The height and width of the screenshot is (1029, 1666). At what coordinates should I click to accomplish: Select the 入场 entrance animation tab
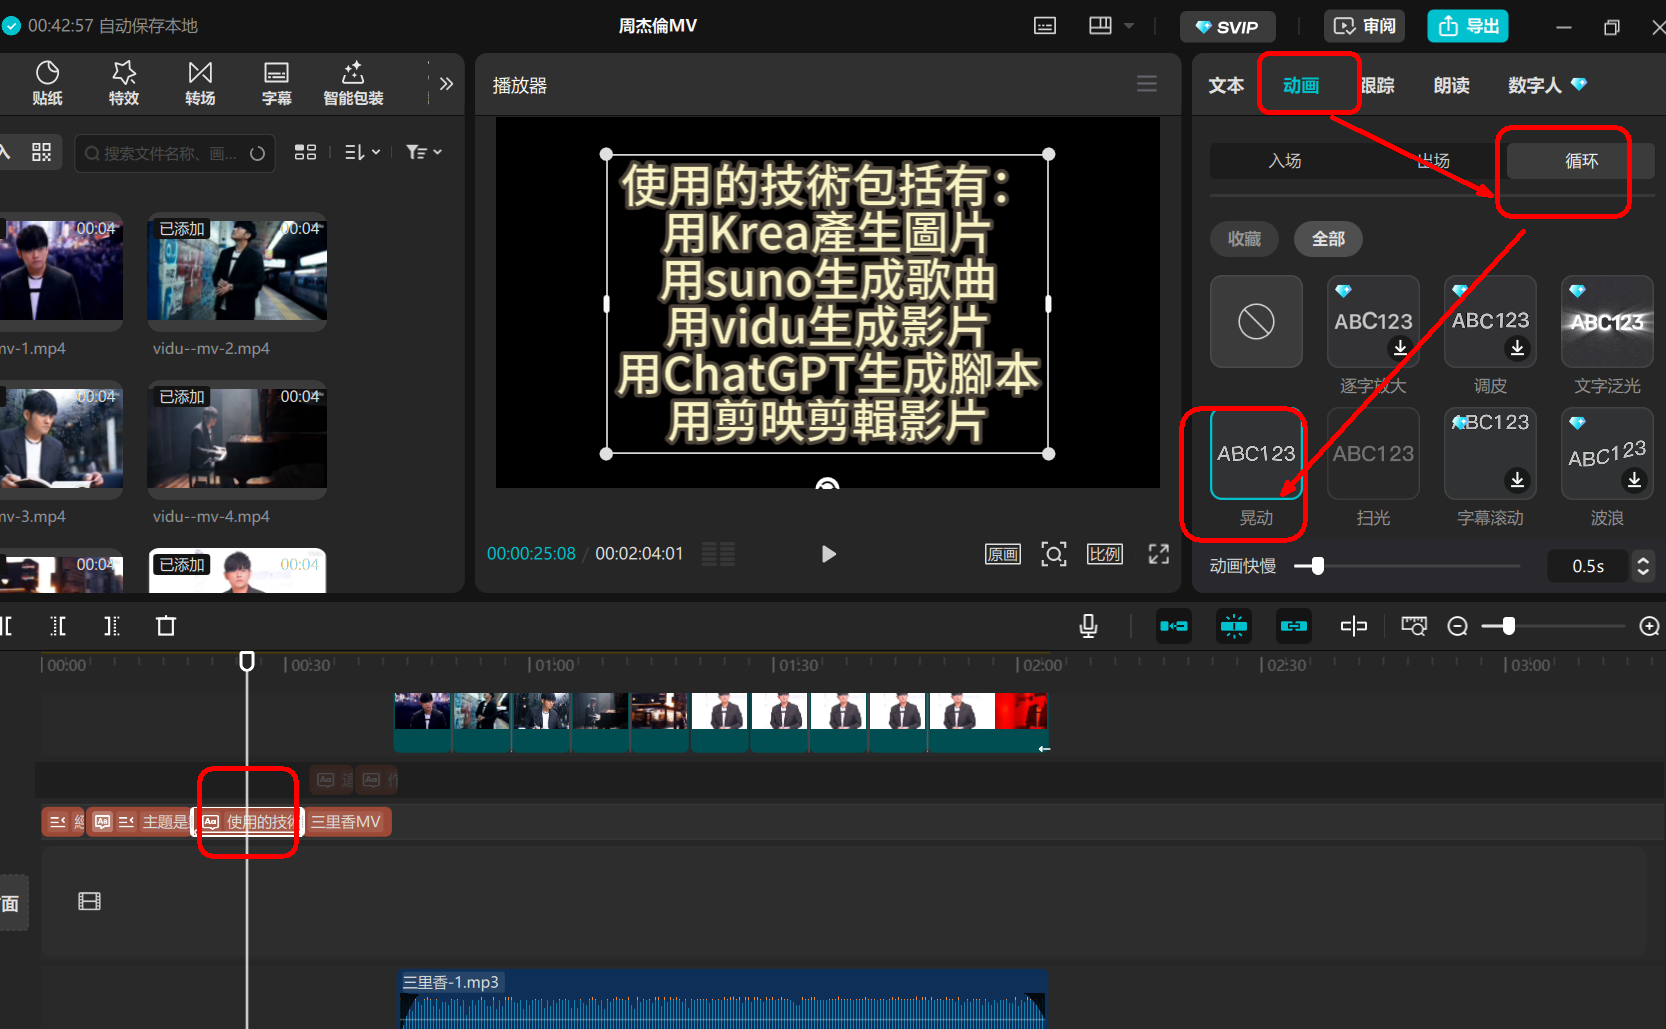click(1285, 161)
